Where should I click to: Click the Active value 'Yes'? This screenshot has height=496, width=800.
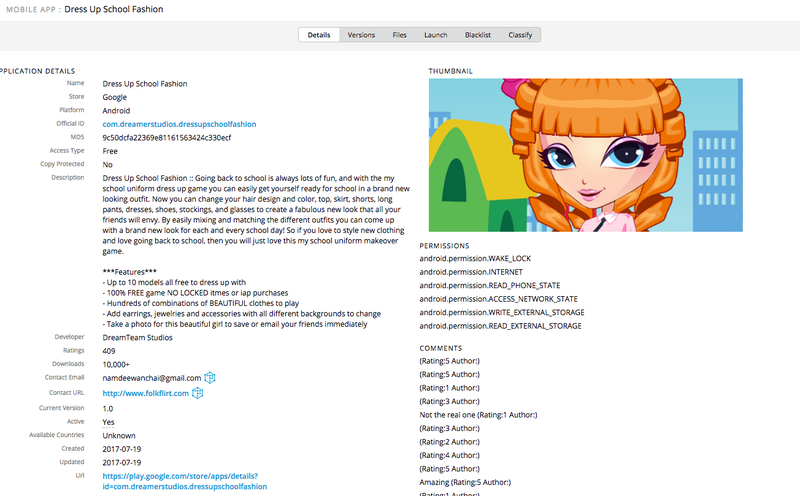108,422
